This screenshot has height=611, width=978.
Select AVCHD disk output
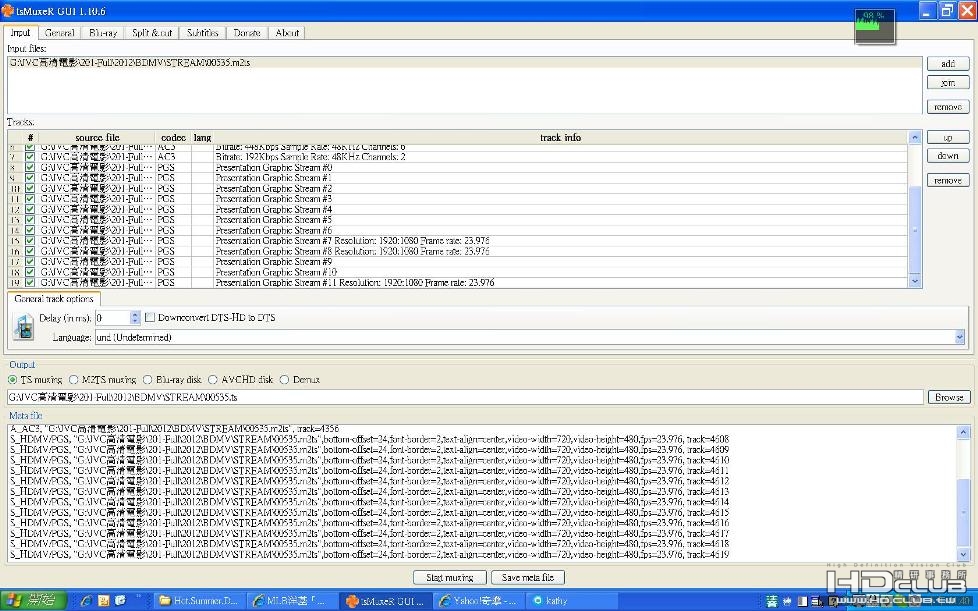[213, 379]
